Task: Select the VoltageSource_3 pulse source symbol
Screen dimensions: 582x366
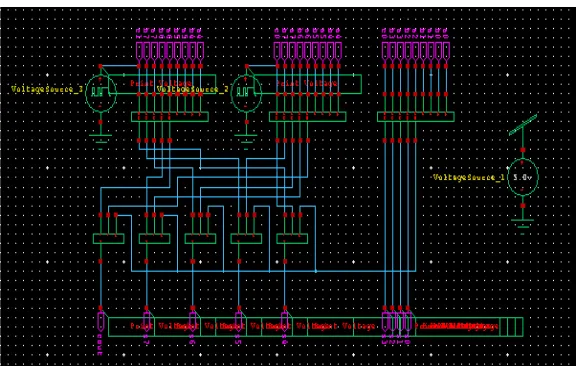Action: (101, 93)
